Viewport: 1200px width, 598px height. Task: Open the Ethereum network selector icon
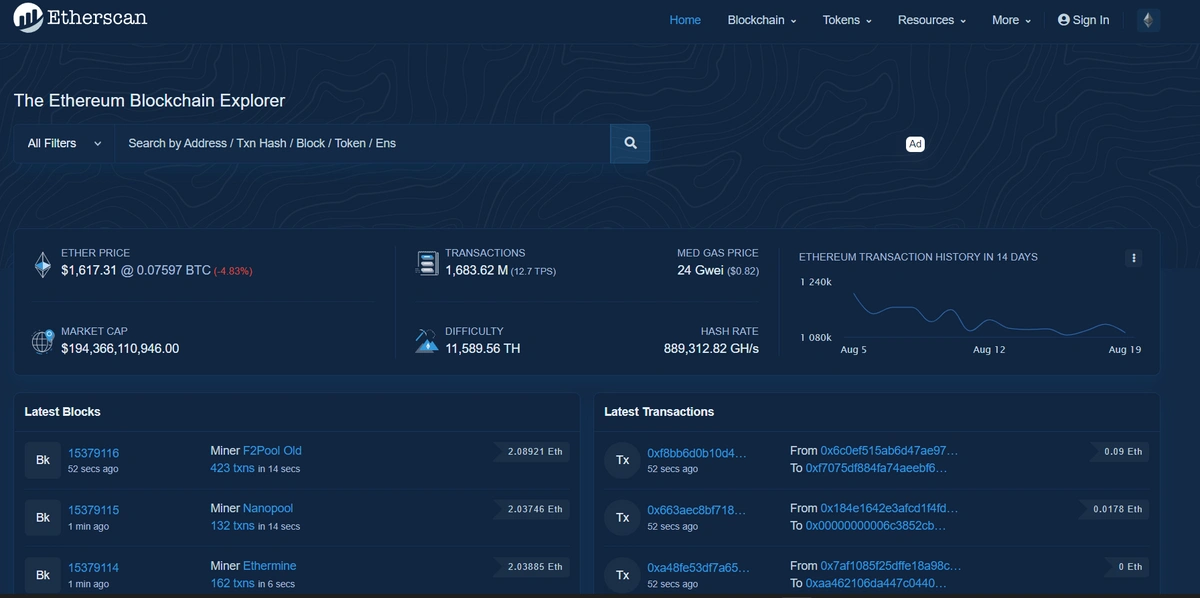[1148, 20]
